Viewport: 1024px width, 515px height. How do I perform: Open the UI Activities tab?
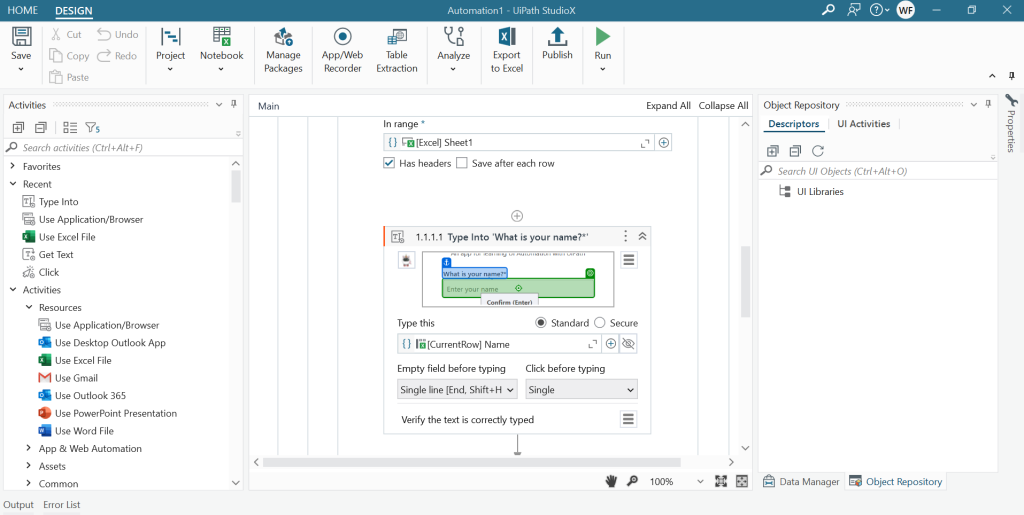[863, 123]
